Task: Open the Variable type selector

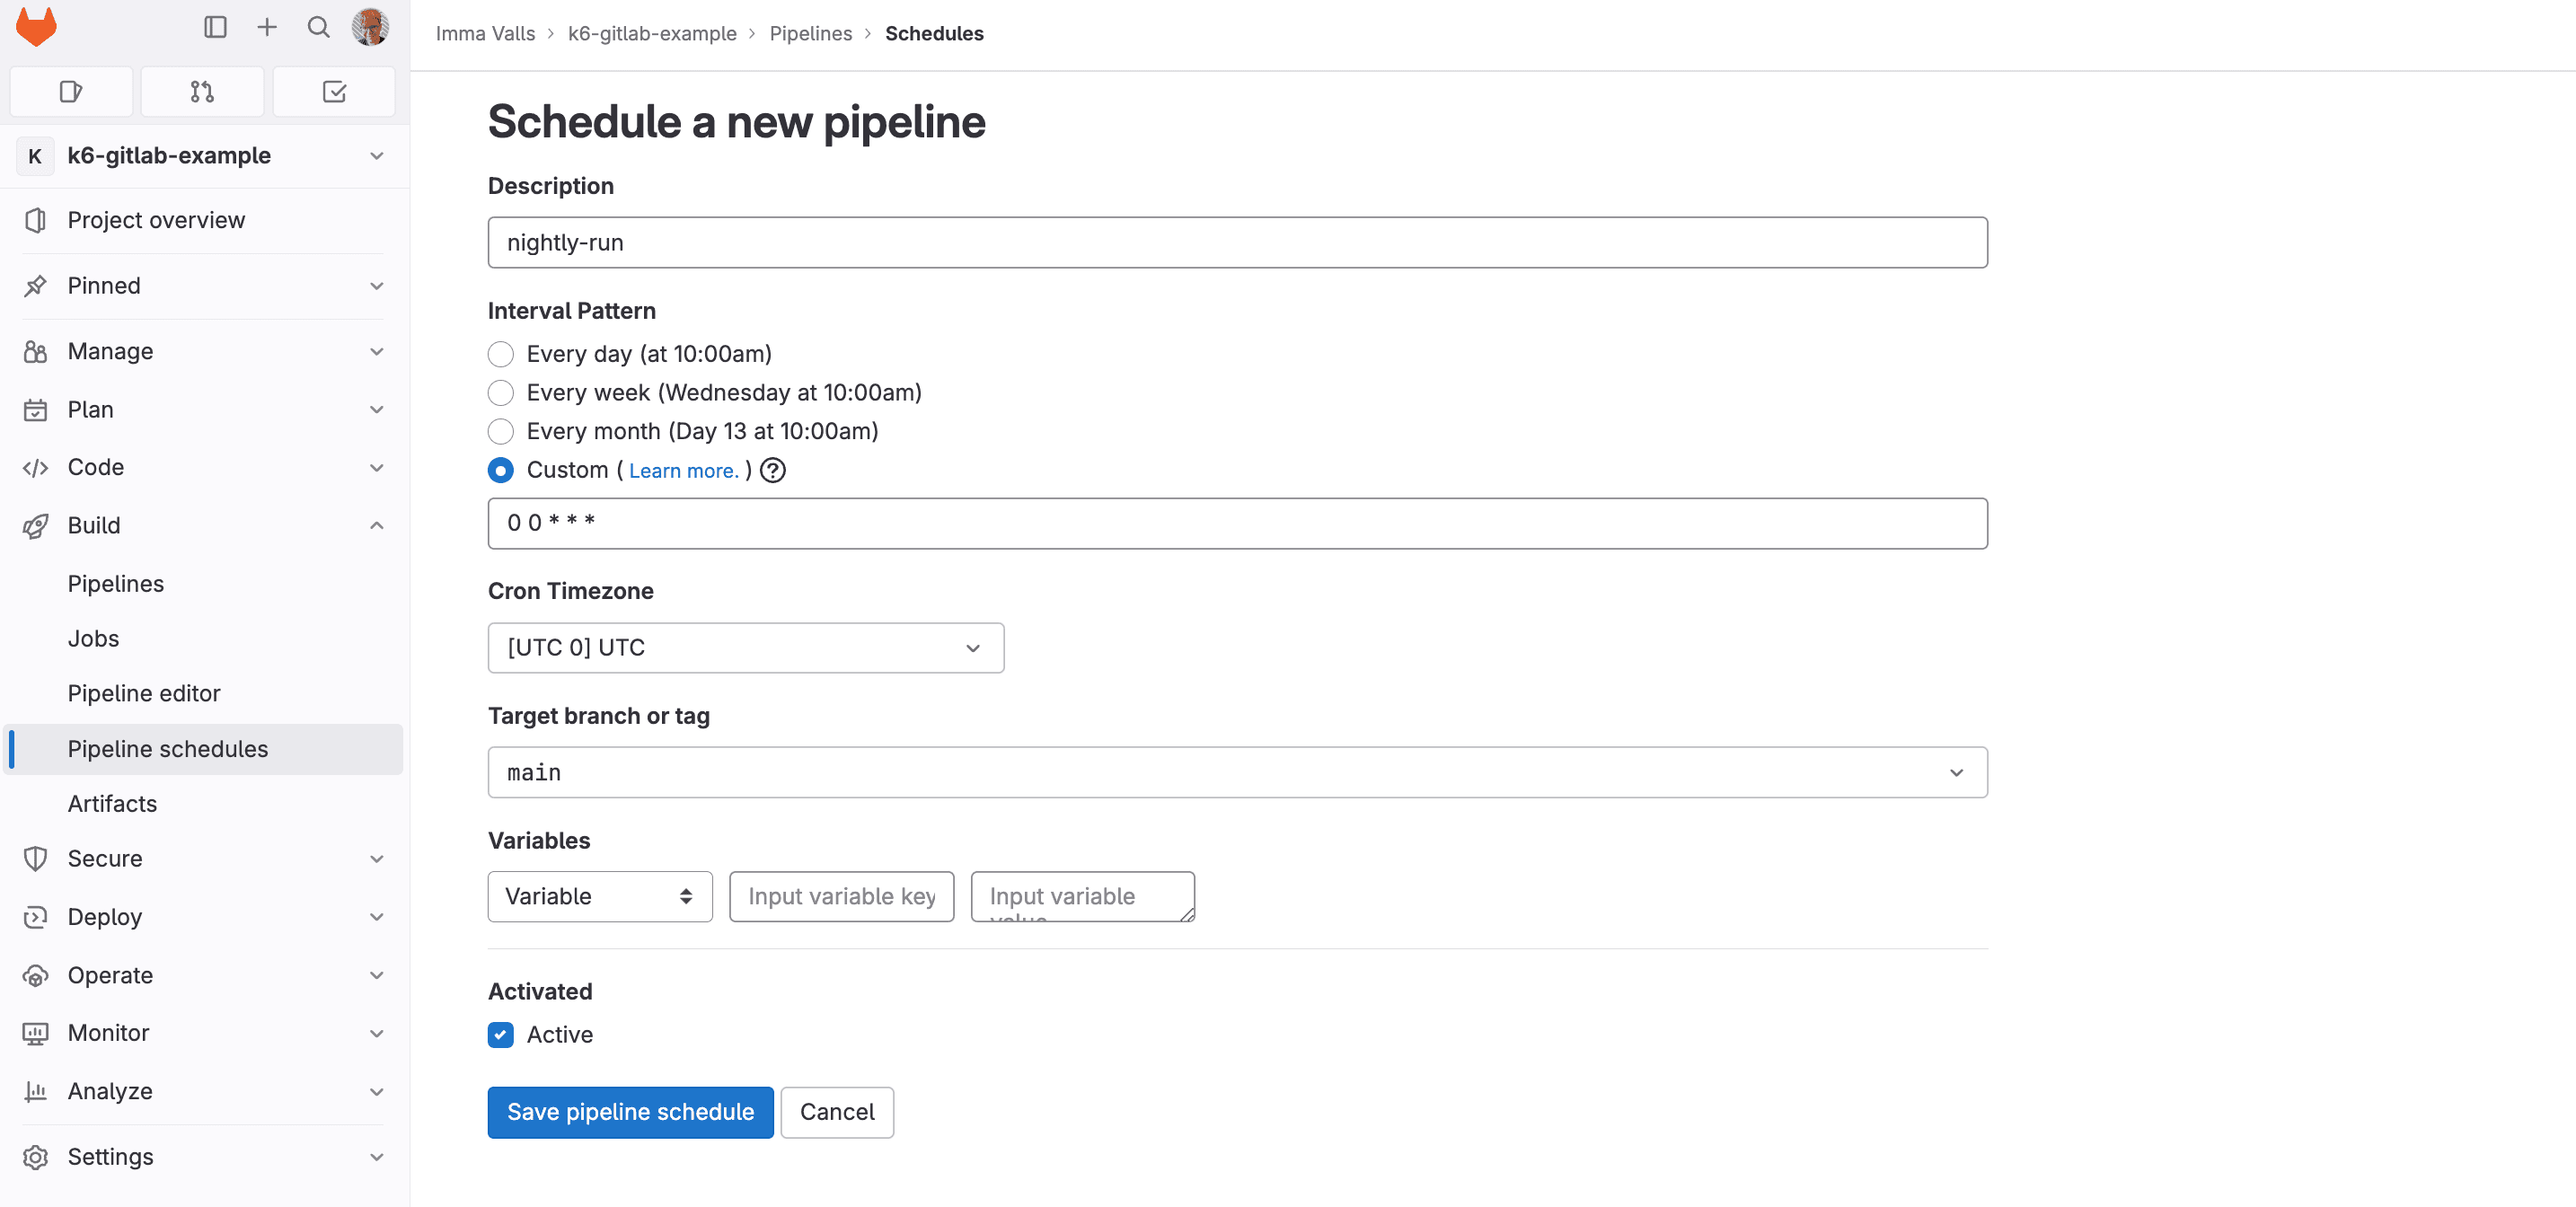Action: [599, 896]
